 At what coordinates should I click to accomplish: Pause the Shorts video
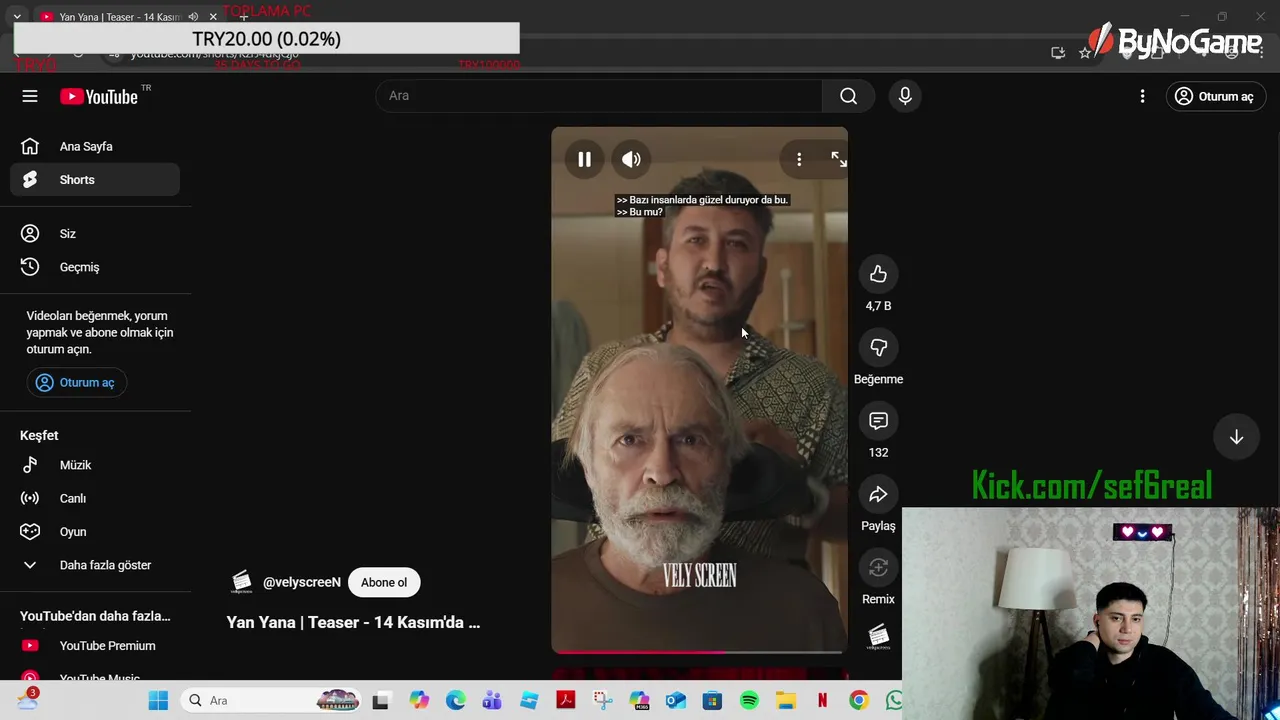pyautogui.click(x=584, y=159)
